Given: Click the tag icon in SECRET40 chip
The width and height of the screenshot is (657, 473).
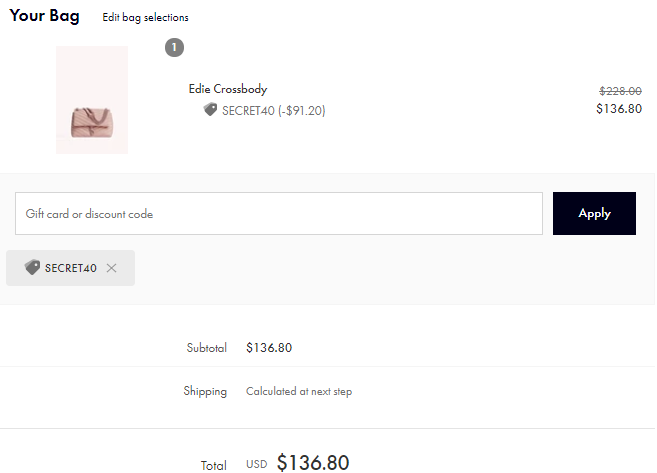Looking at the screenshot, I should tap(32, 268).
